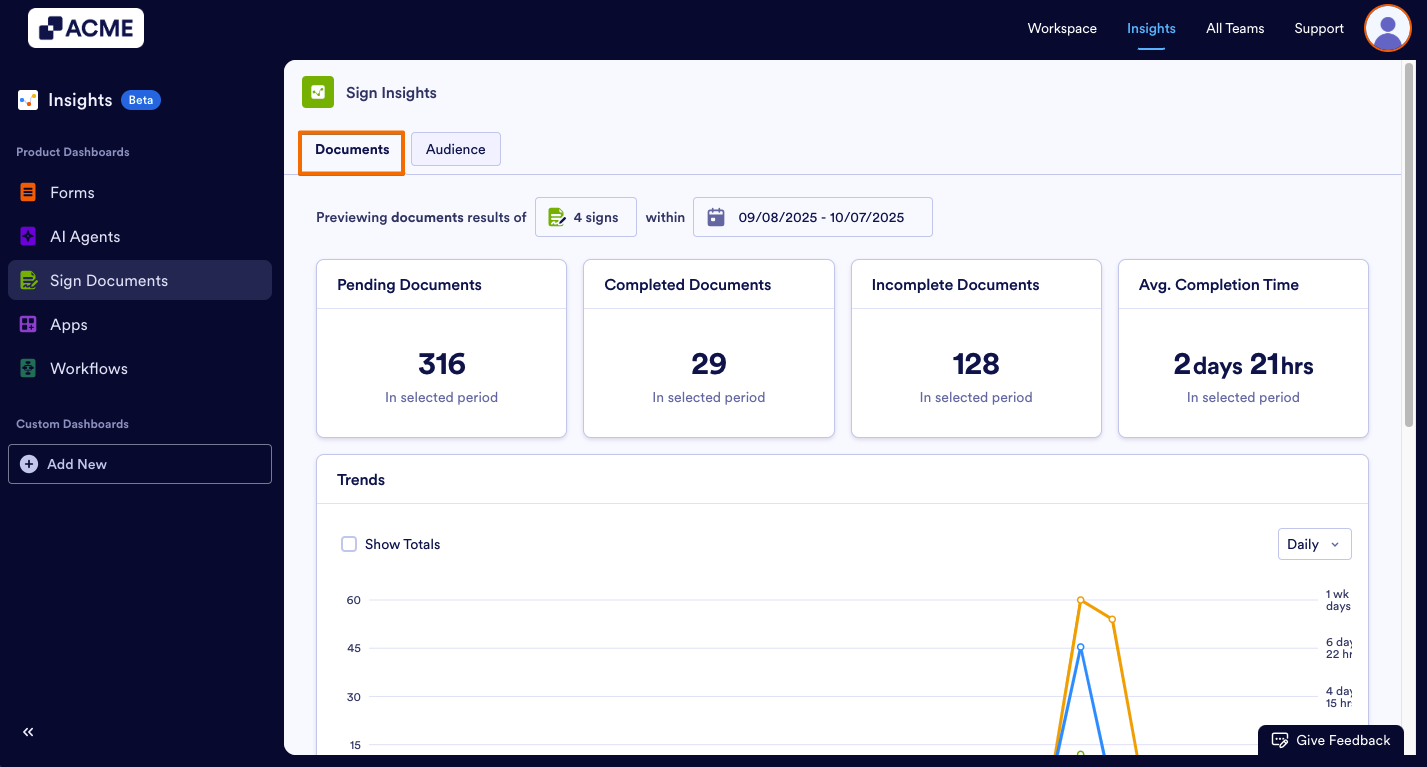
Task: Enable the Show Totals checkbox
Action: (349, 543)
